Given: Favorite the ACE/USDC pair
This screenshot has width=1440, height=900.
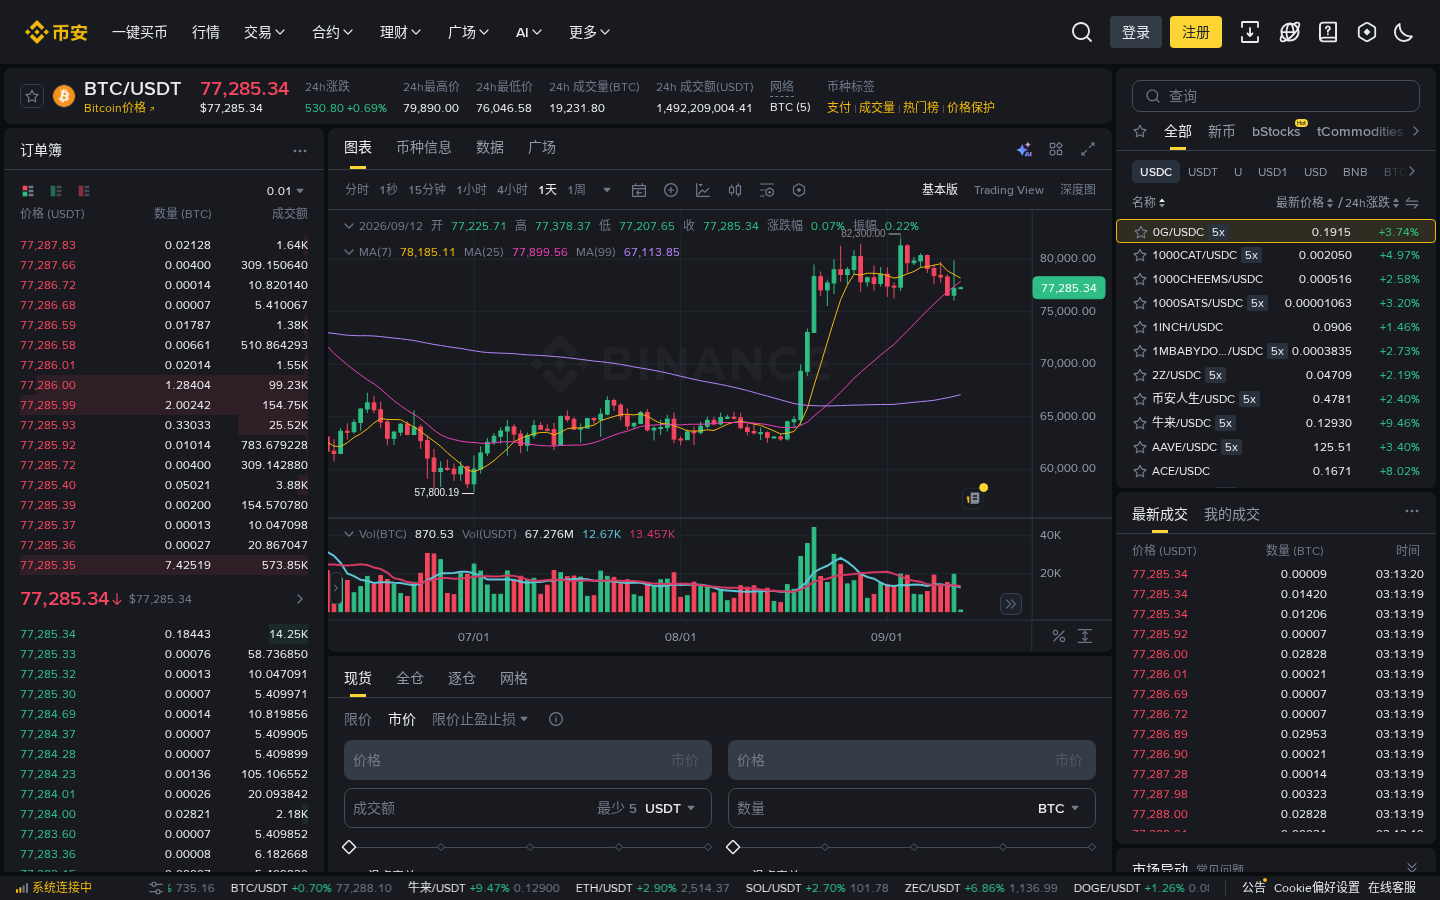Looking at the screenshot, I should coord(1139,471).
